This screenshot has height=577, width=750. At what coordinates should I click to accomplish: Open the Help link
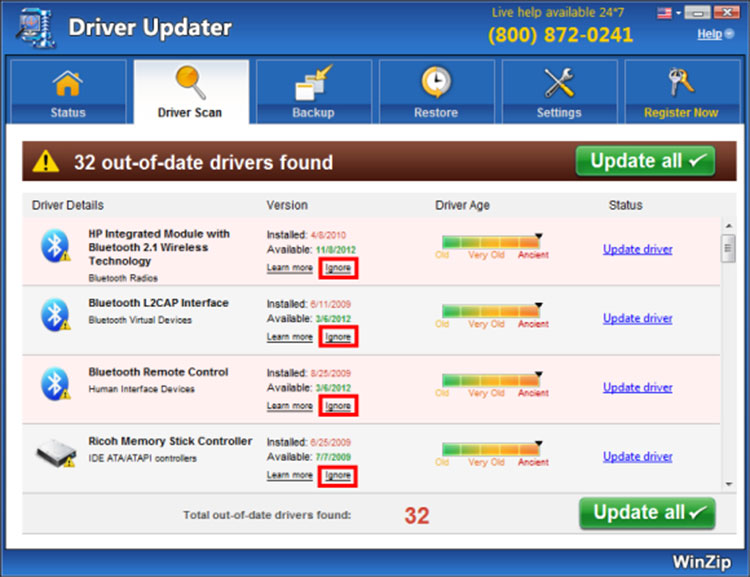[x=709, y=34]
